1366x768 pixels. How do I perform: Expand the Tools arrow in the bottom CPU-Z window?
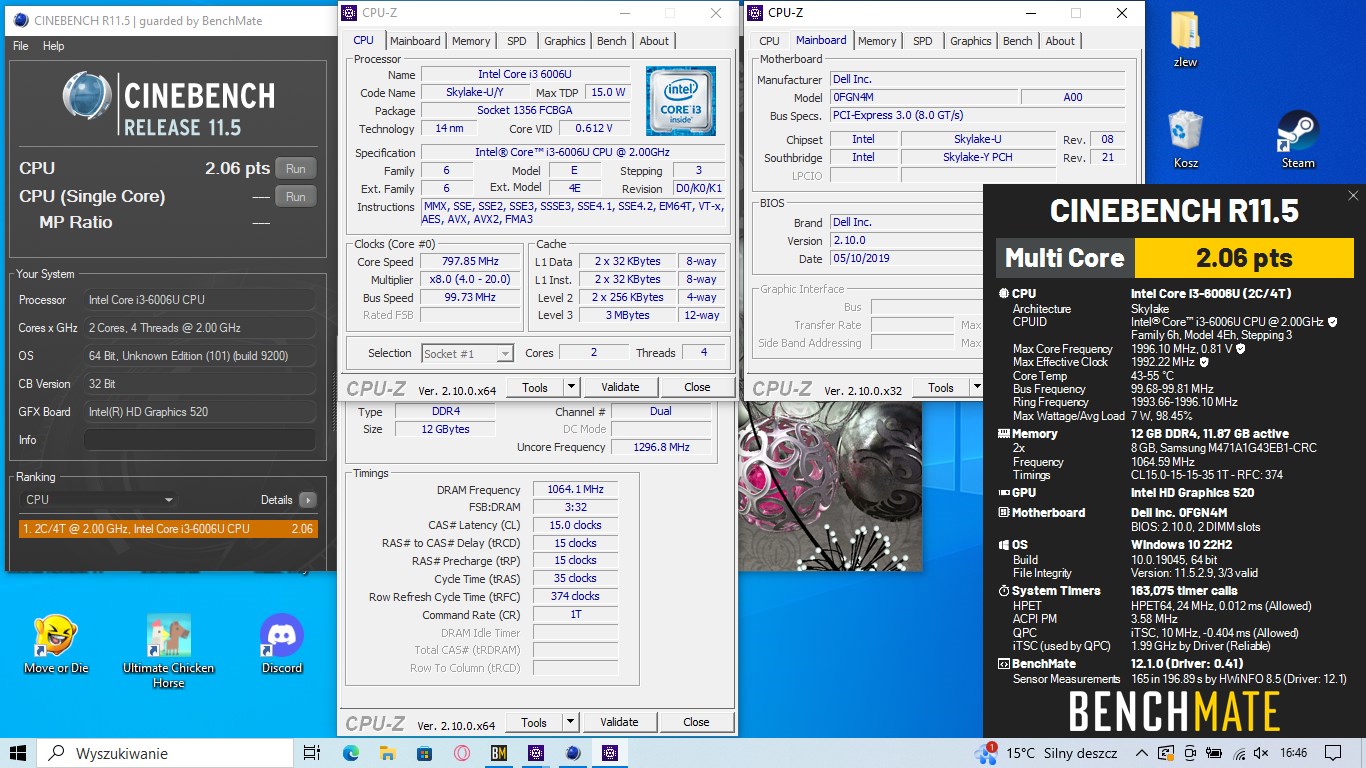(570, 722)
